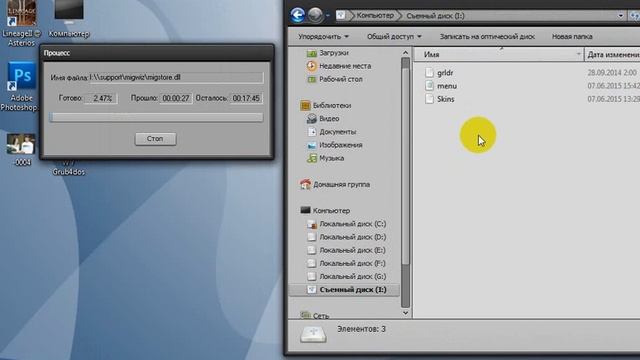This screenshot has width=640, height=360.
Task: Select the Прошло elapsed time value
Action: click(176, 98)
